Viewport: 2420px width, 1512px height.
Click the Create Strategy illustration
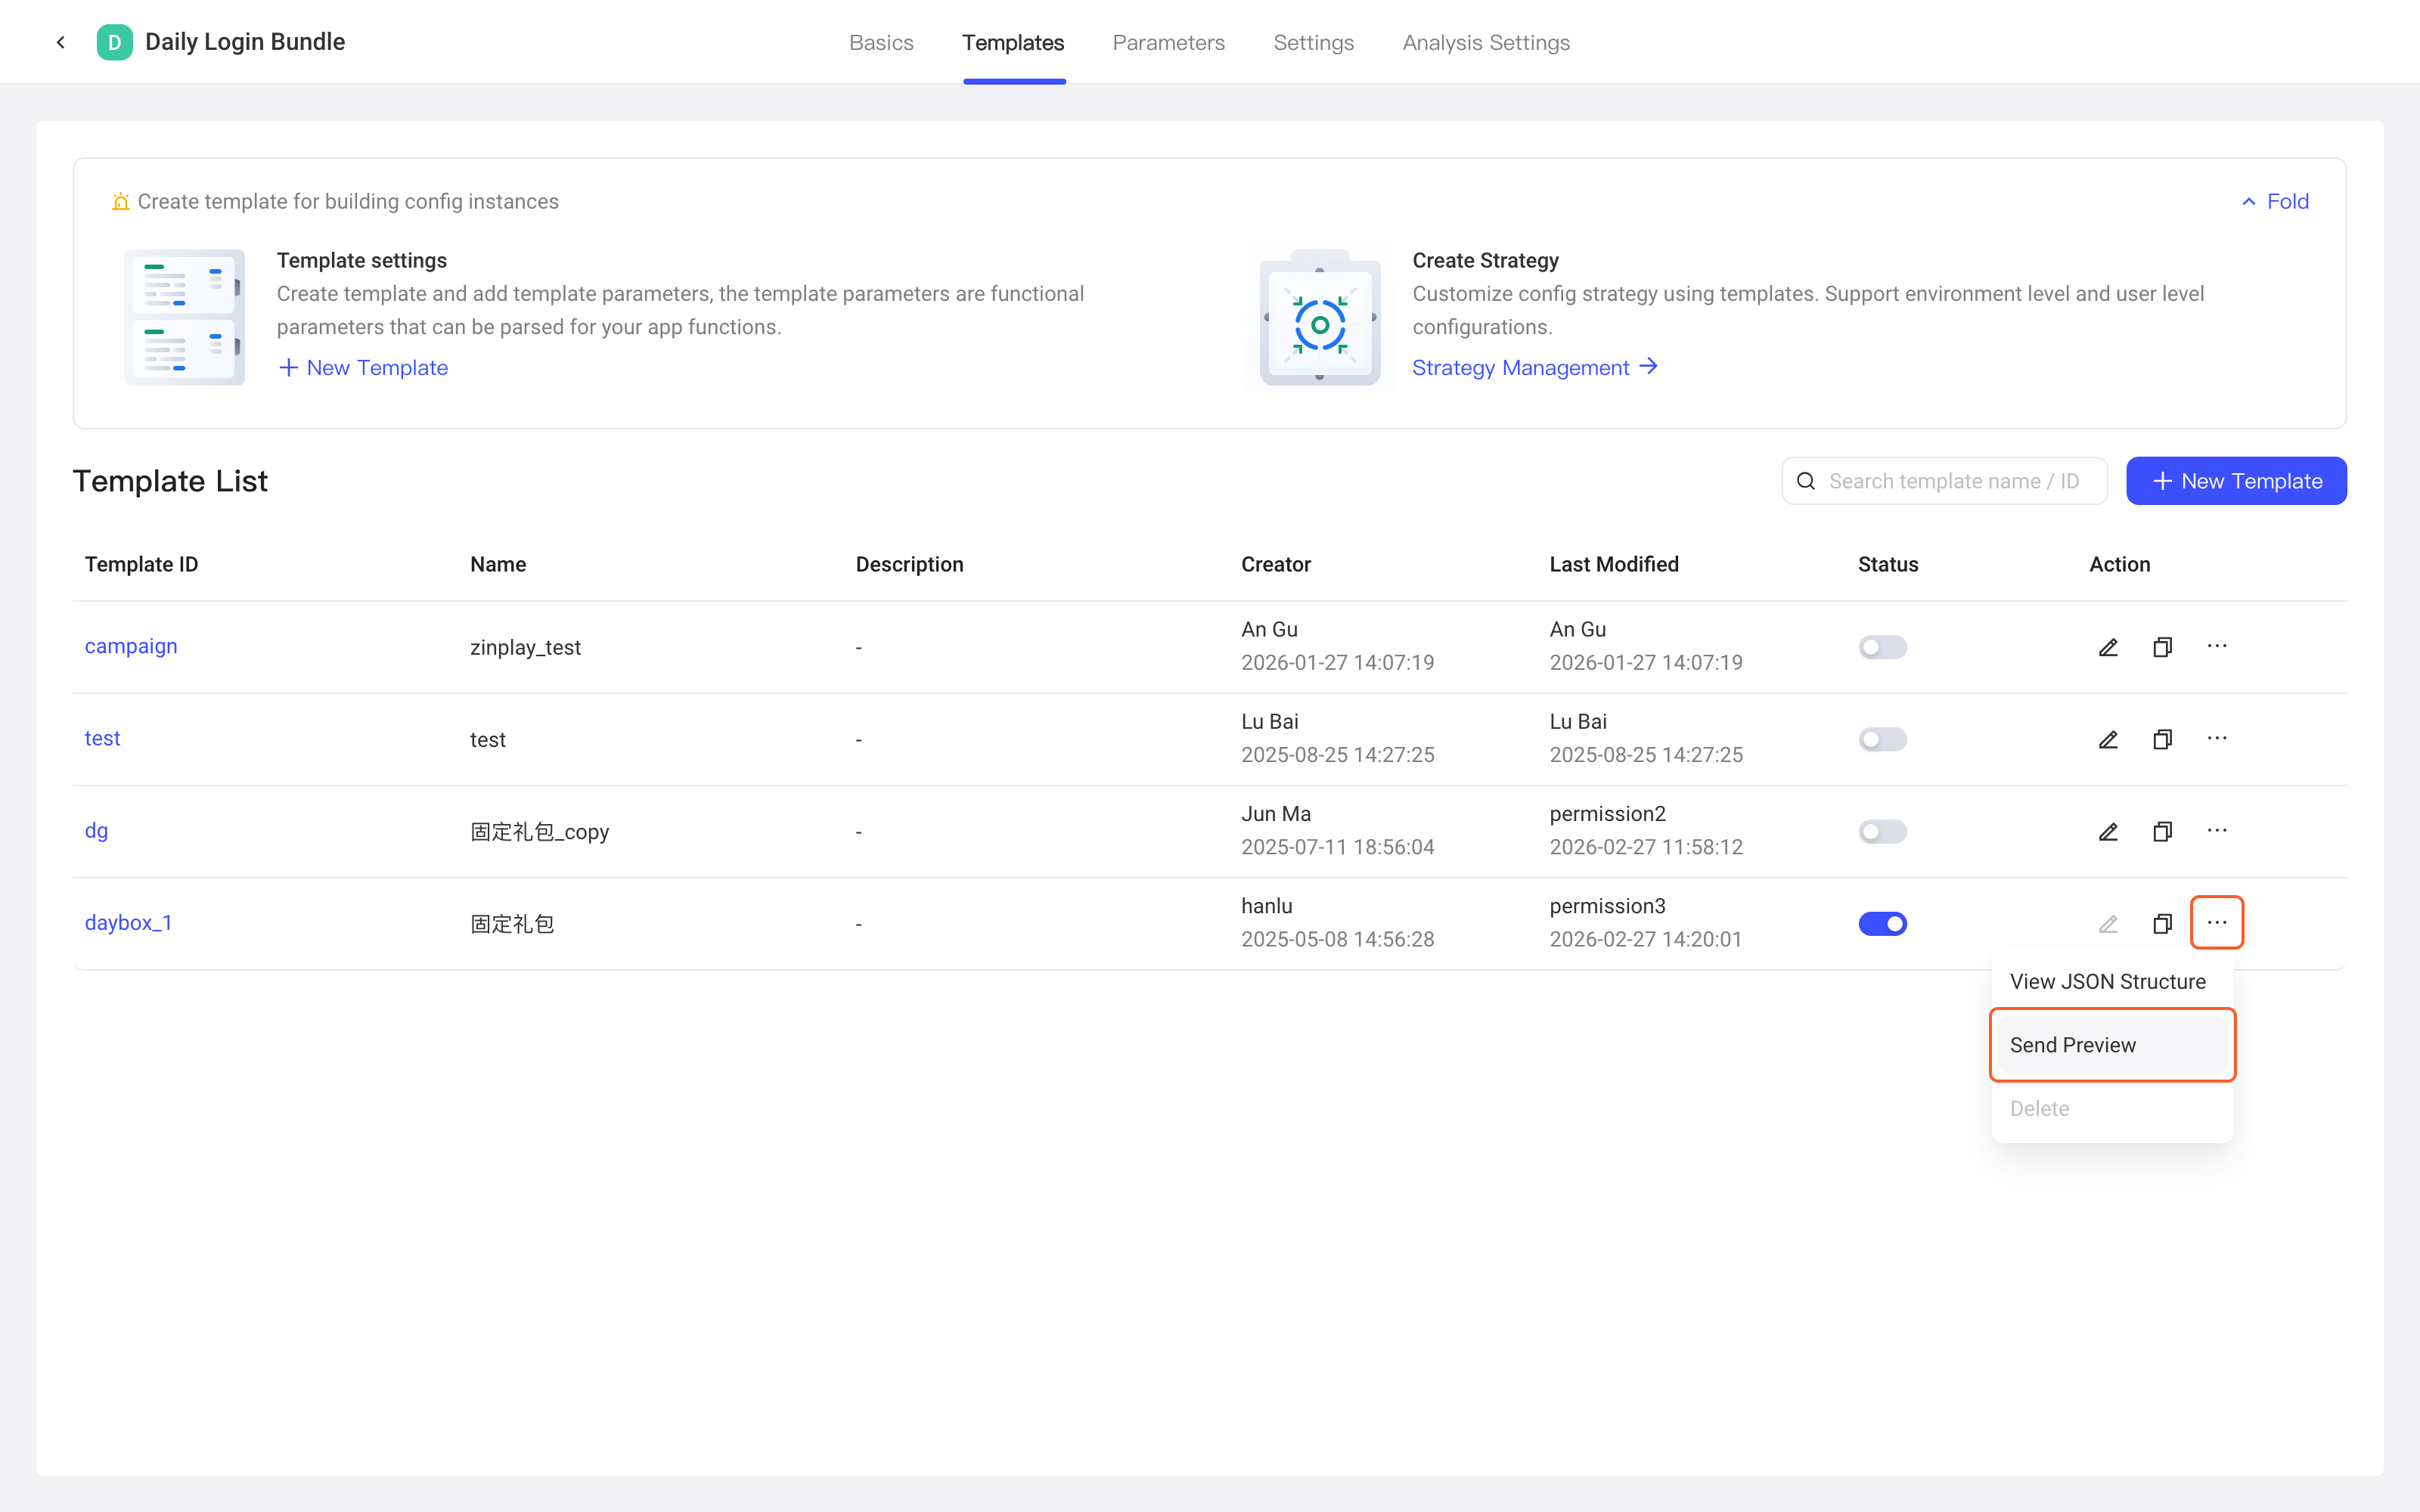tap(1320, 317)
